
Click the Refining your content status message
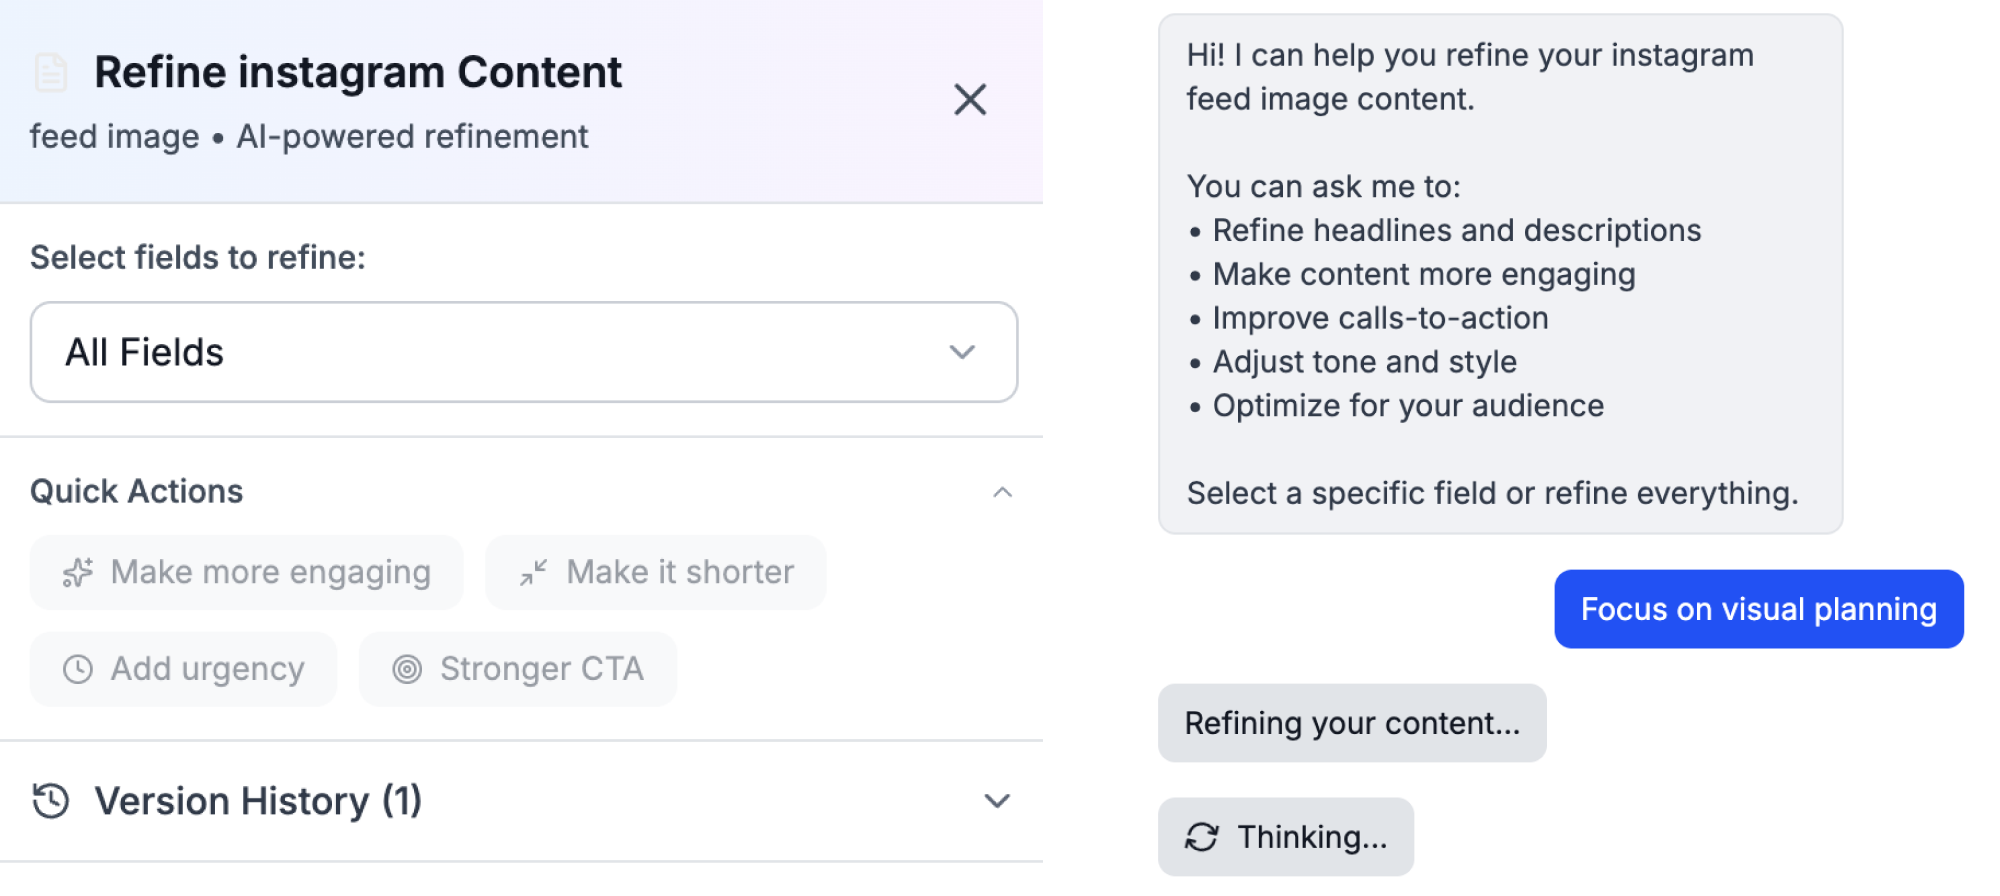point(1351,723)
